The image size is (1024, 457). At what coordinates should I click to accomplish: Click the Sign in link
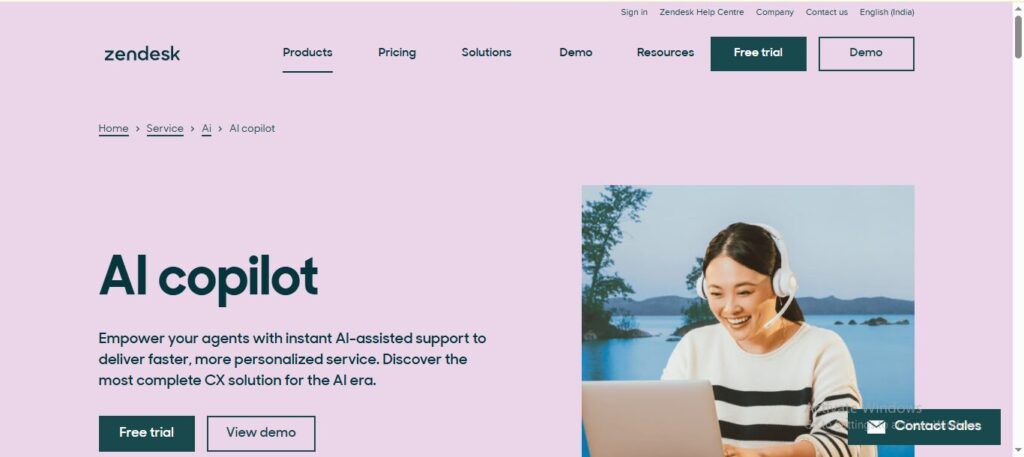coord(633,12)
